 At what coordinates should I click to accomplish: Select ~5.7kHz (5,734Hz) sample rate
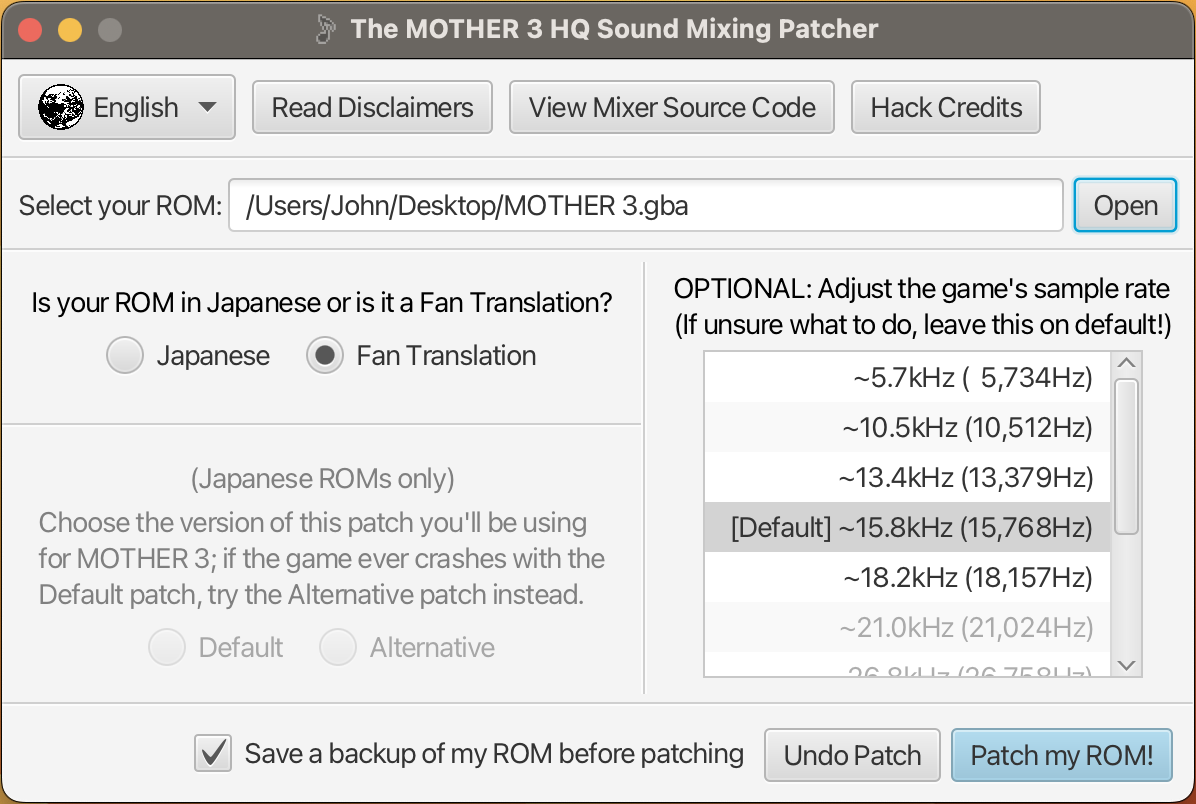(x=907, y=378)
